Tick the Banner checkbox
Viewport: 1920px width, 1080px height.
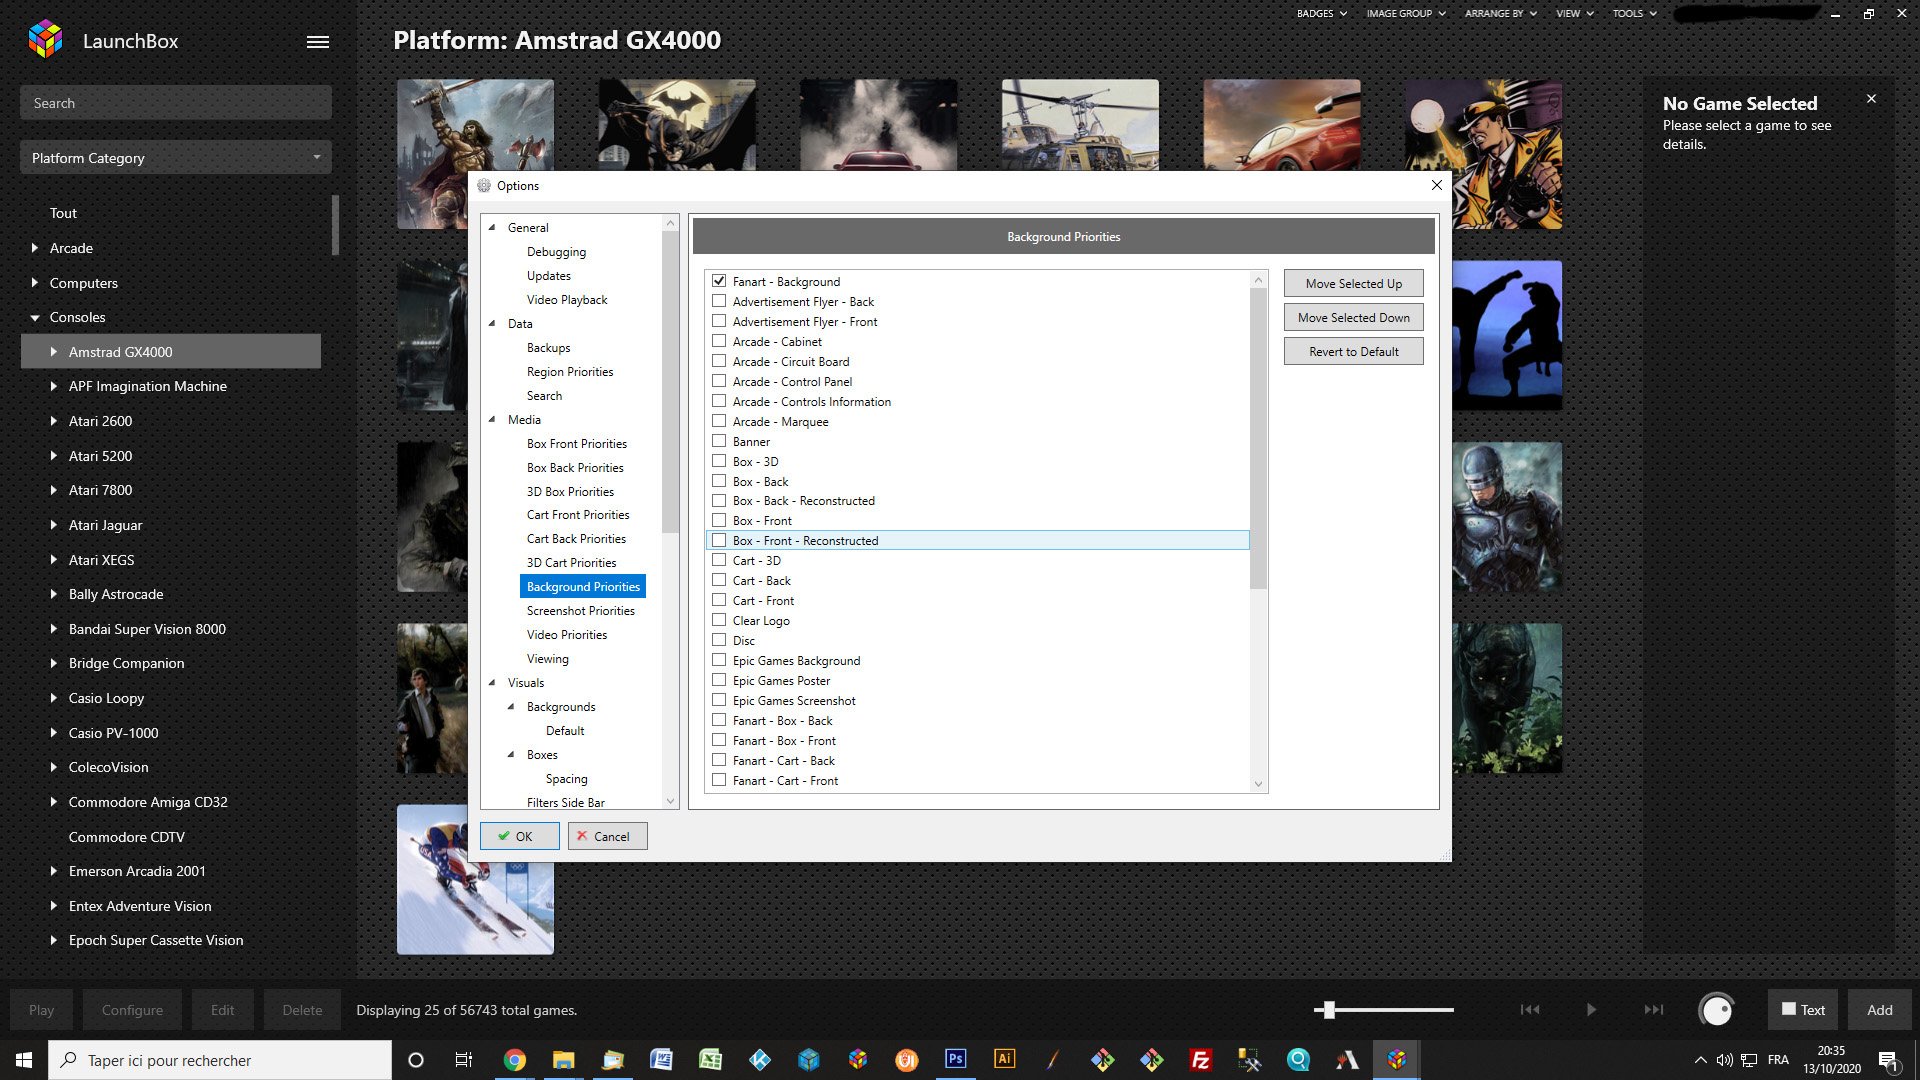click(x=719, y=441)
